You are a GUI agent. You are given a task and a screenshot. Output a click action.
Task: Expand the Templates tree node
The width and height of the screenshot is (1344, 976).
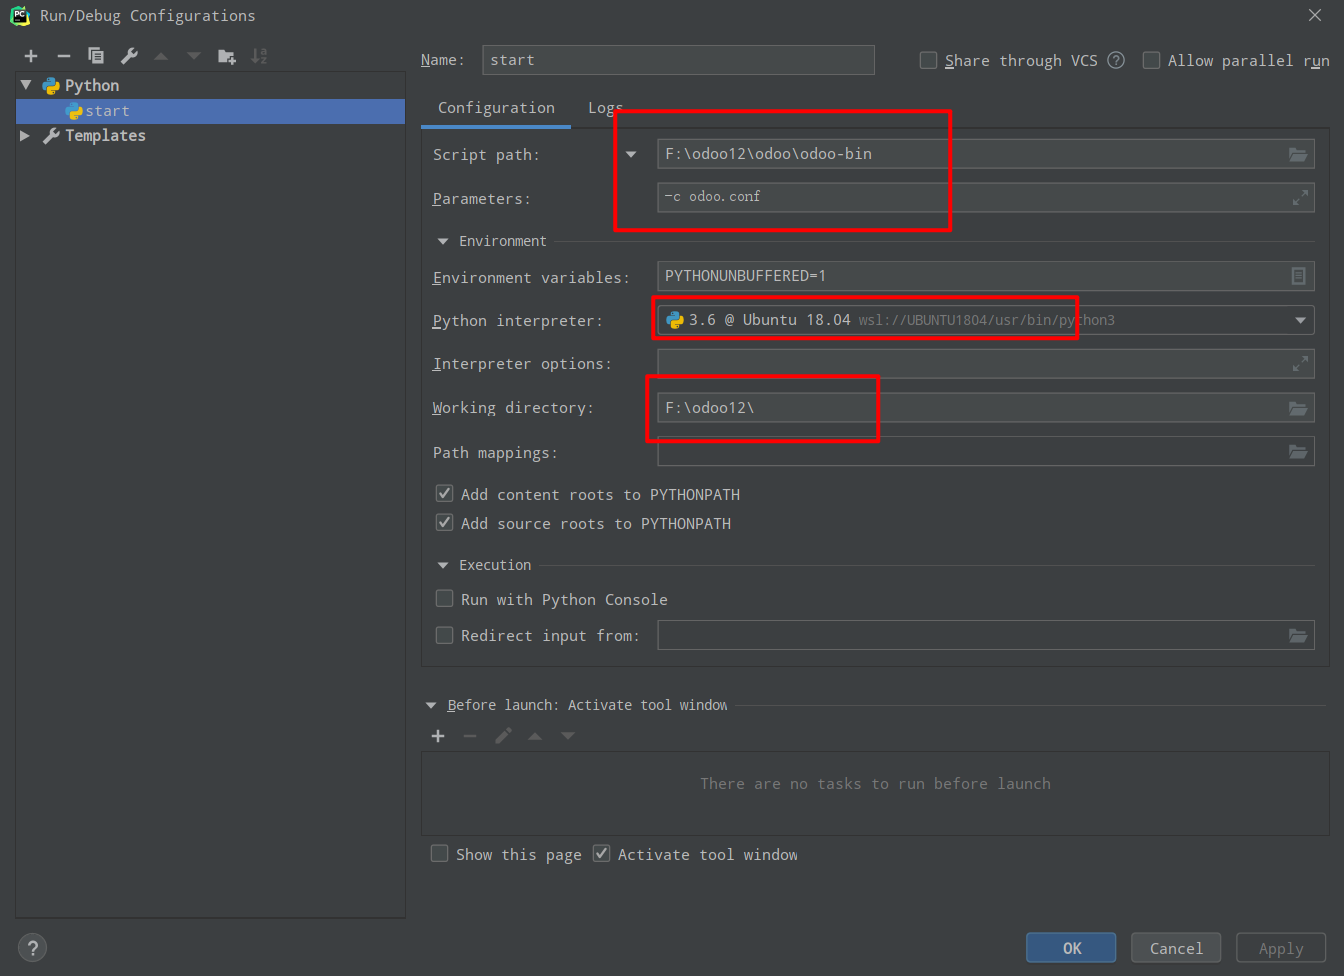pos(26,135)
